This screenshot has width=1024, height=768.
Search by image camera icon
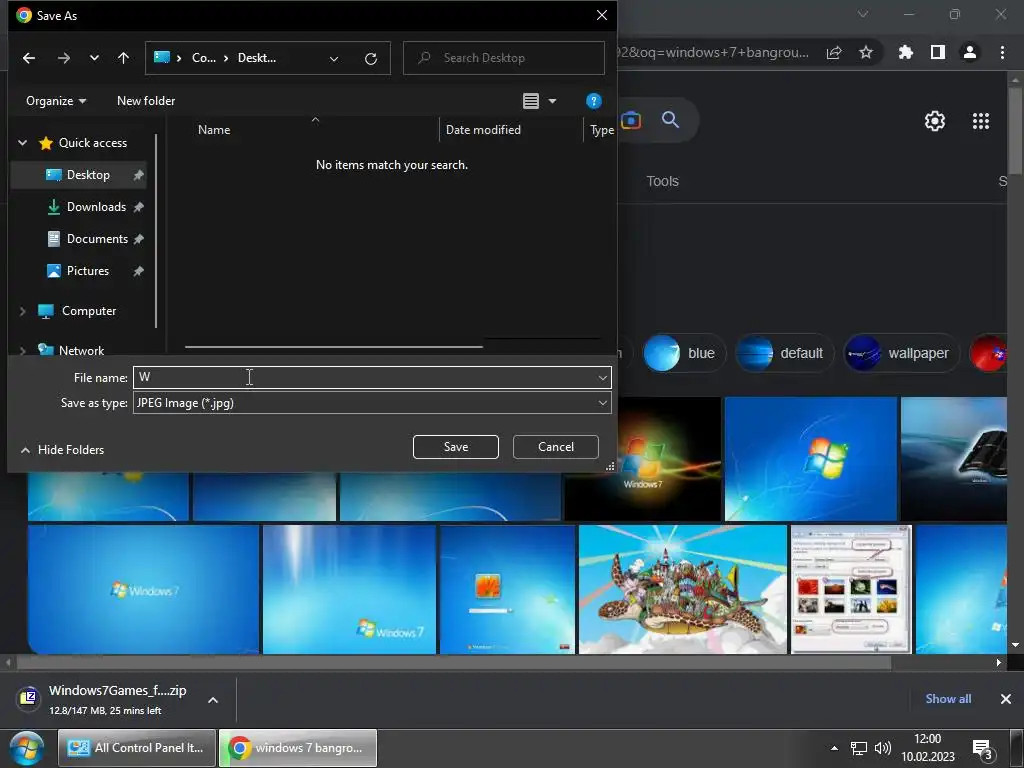631,120
